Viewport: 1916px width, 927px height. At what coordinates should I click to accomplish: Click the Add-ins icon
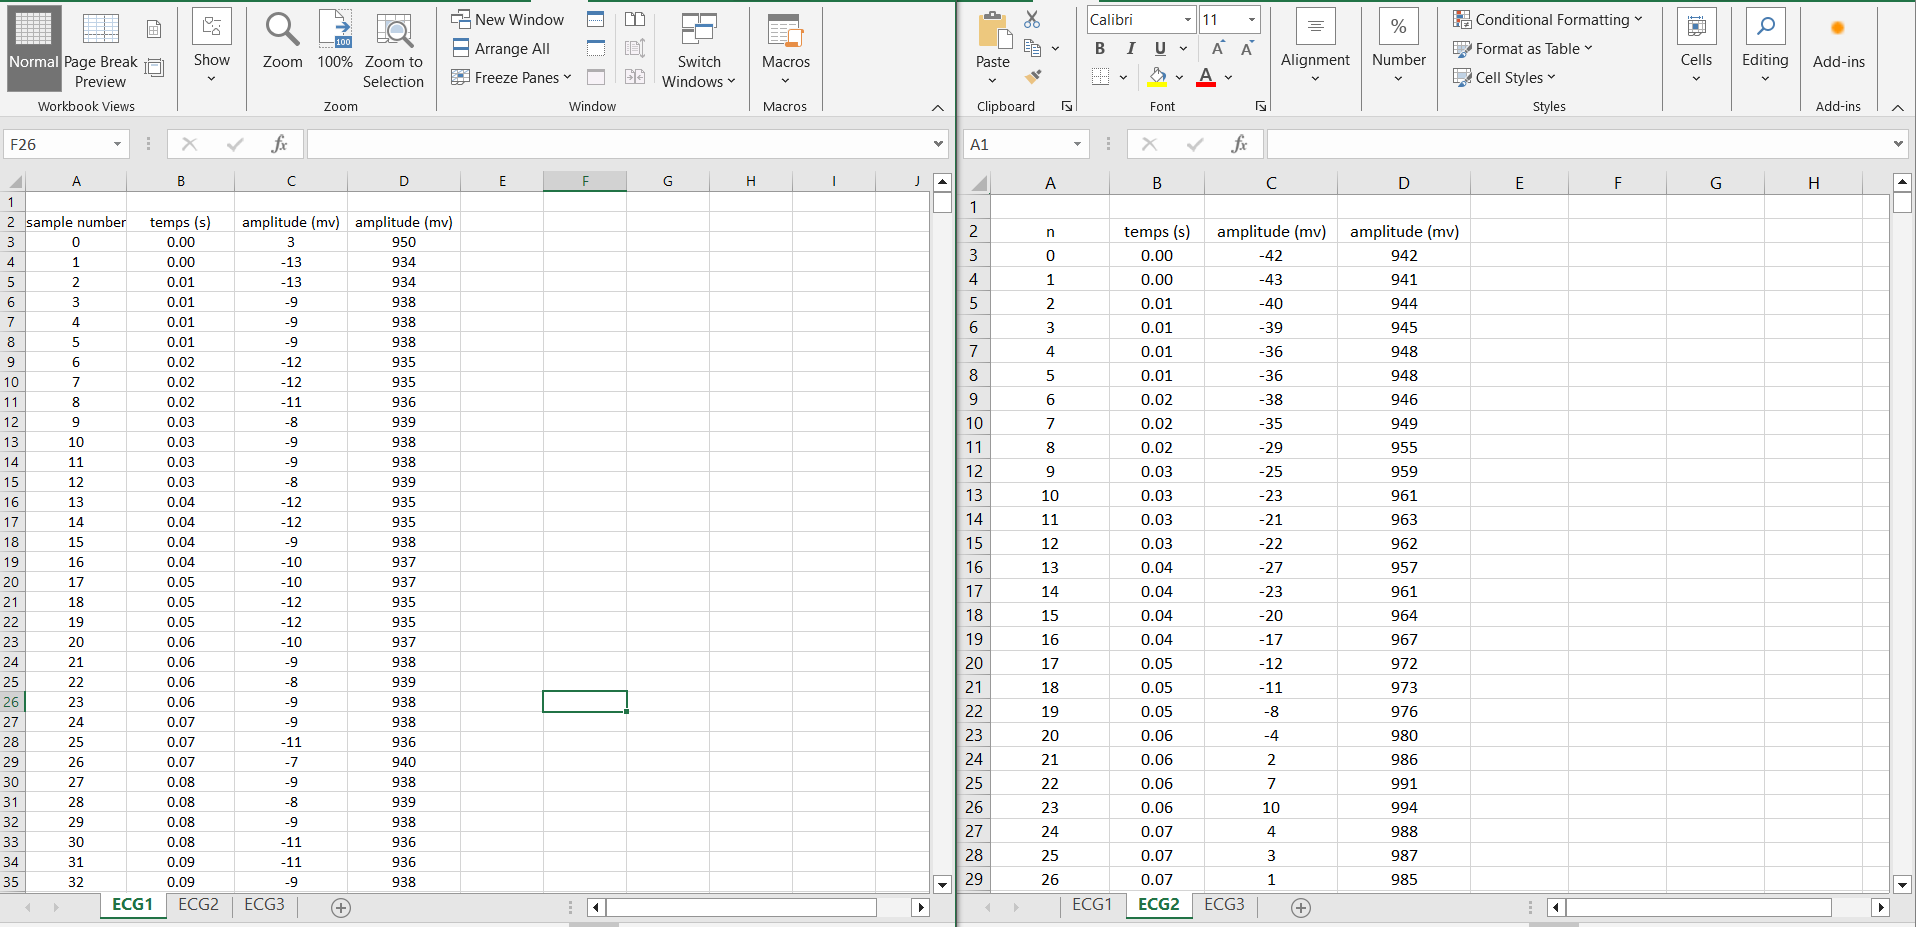pos(1838,29)
